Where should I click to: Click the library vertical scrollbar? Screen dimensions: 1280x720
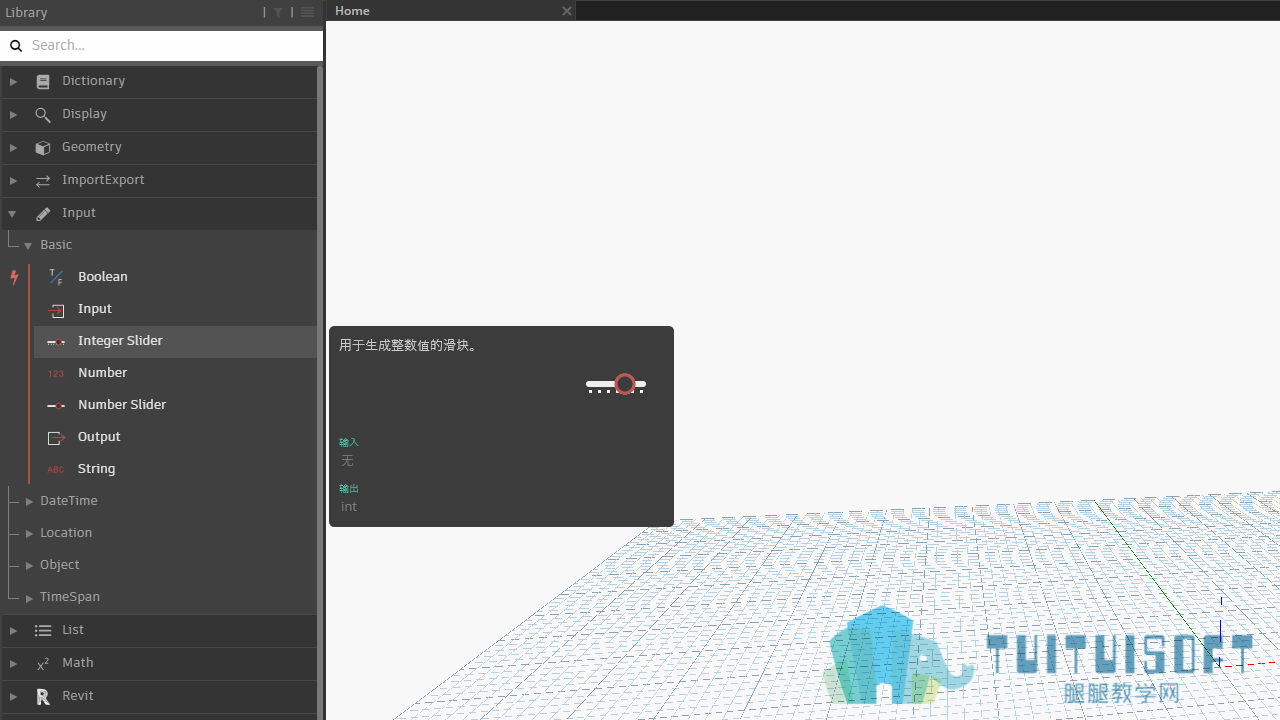tap(320, 392)
